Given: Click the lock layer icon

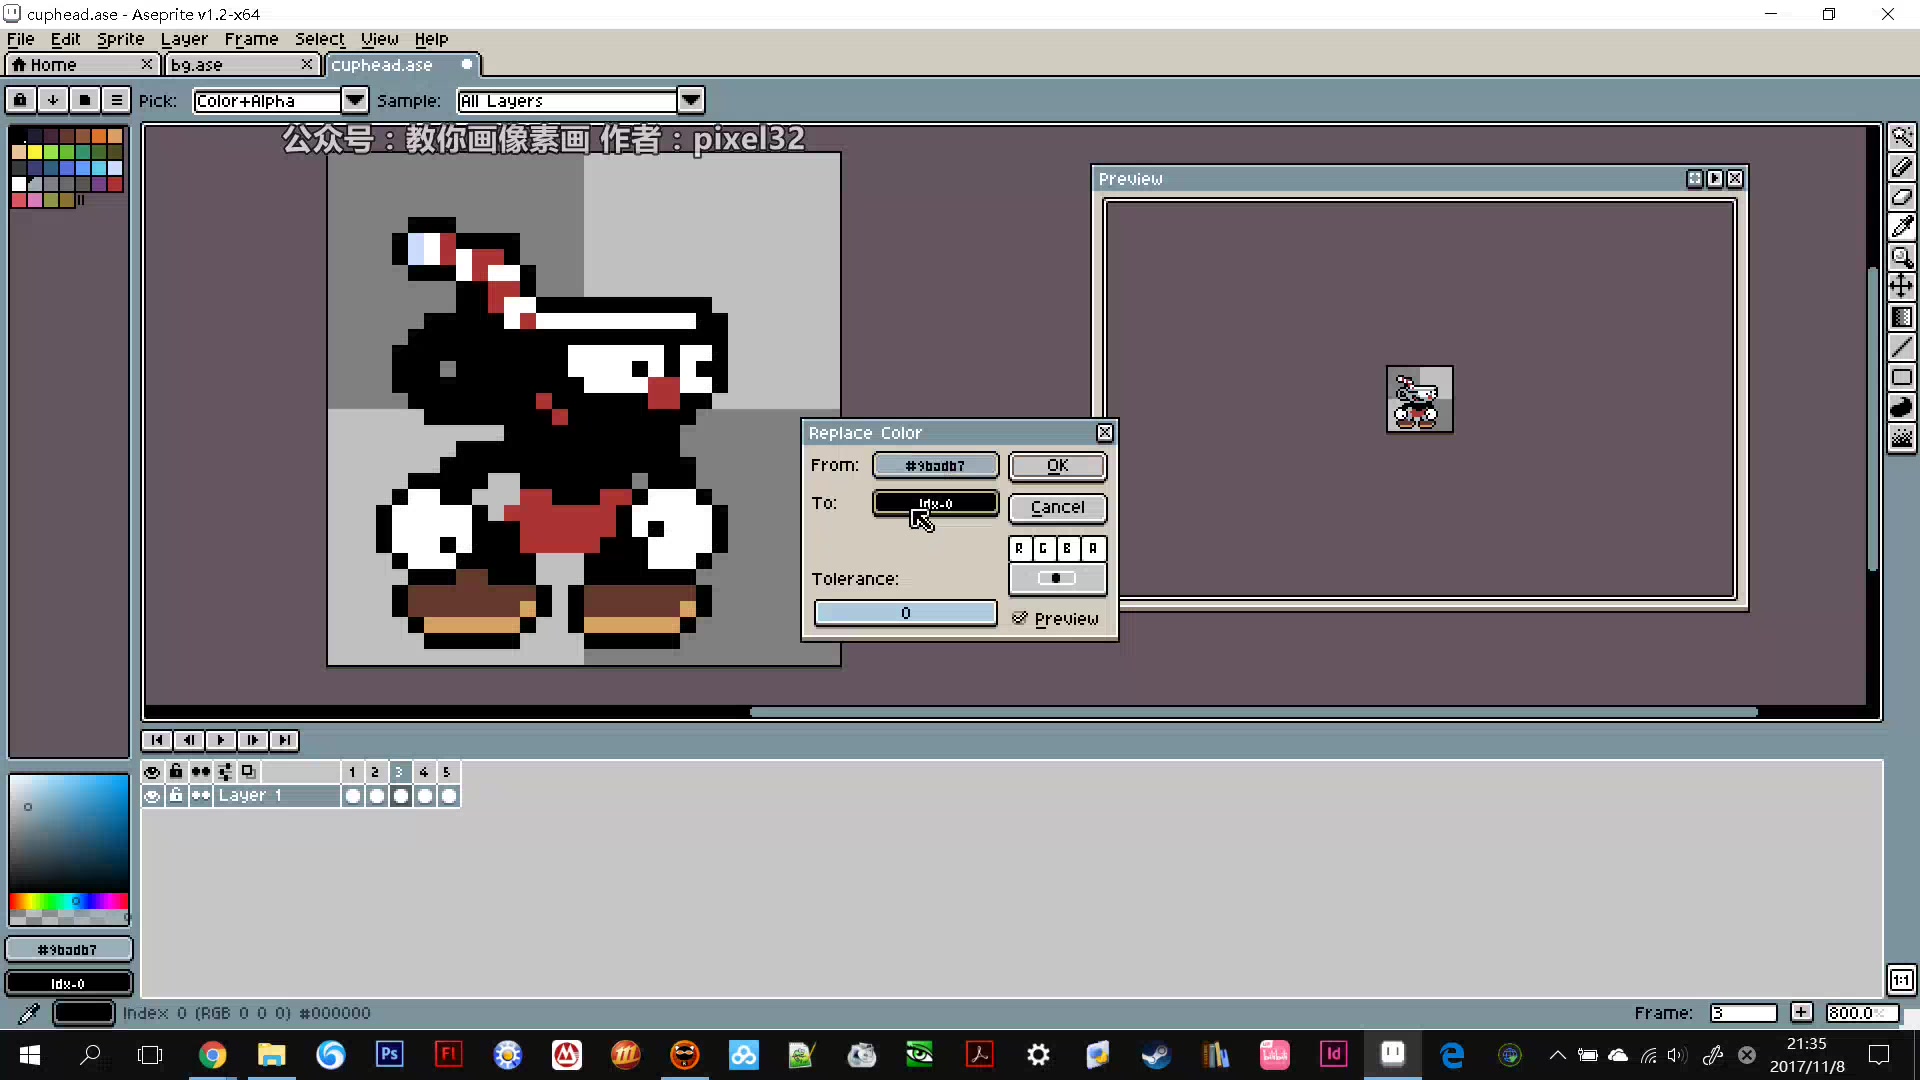Looking at the screenshot, I should point(175,795).
